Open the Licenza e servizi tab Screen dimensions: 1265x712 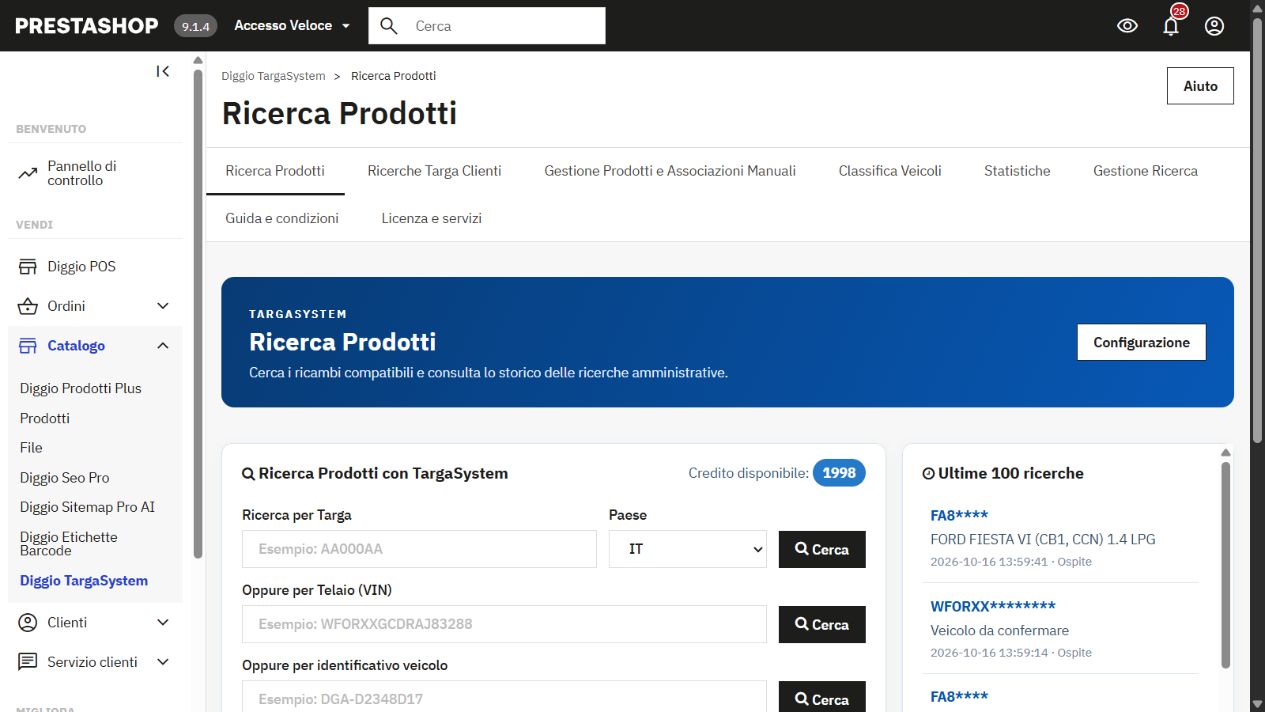point(431,218)
